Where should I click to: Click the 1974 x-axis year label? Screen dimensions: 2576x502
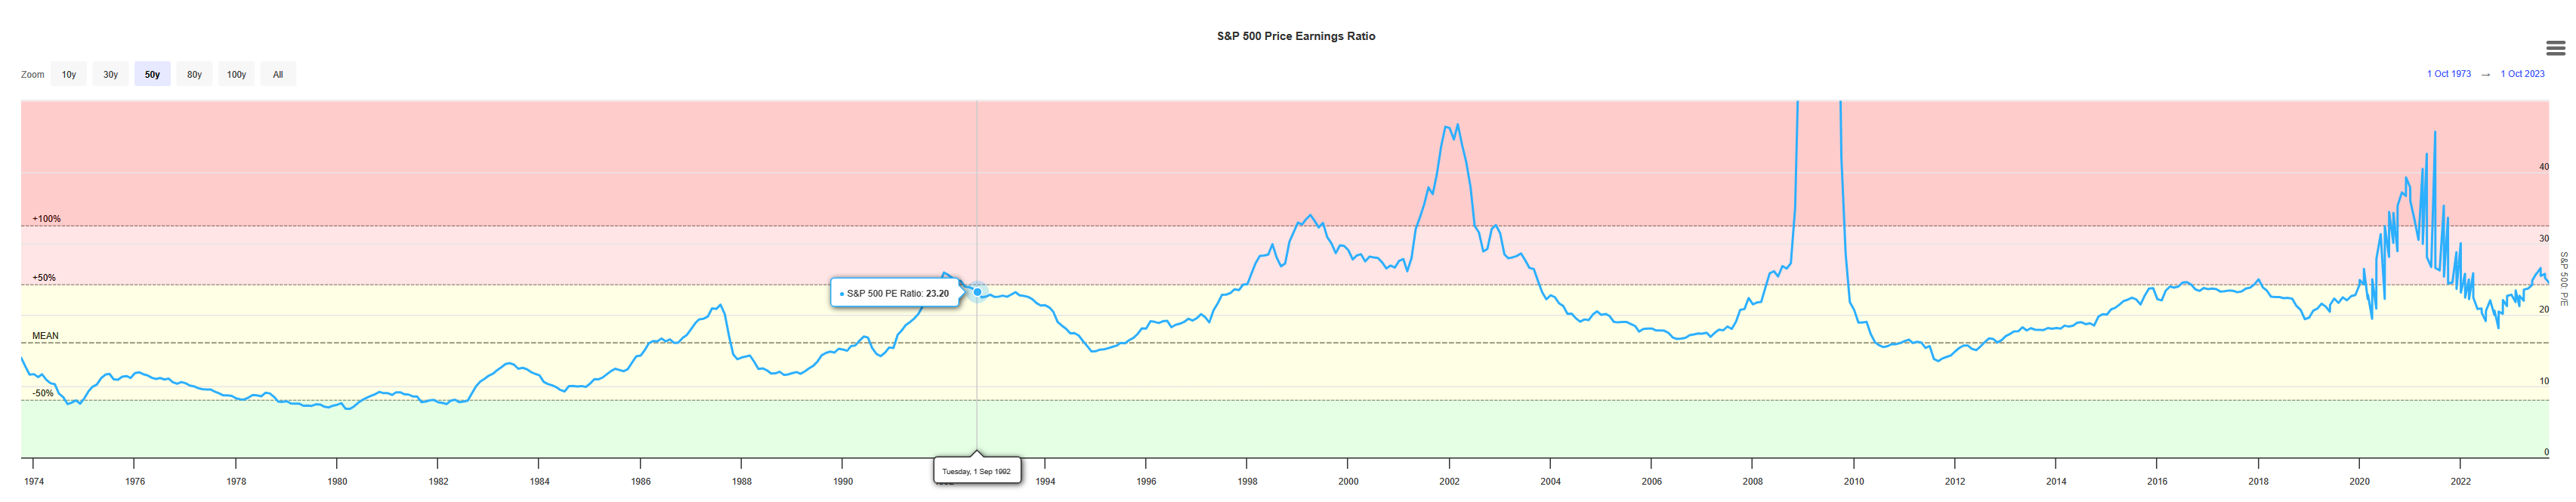click(x=34, y=481)
